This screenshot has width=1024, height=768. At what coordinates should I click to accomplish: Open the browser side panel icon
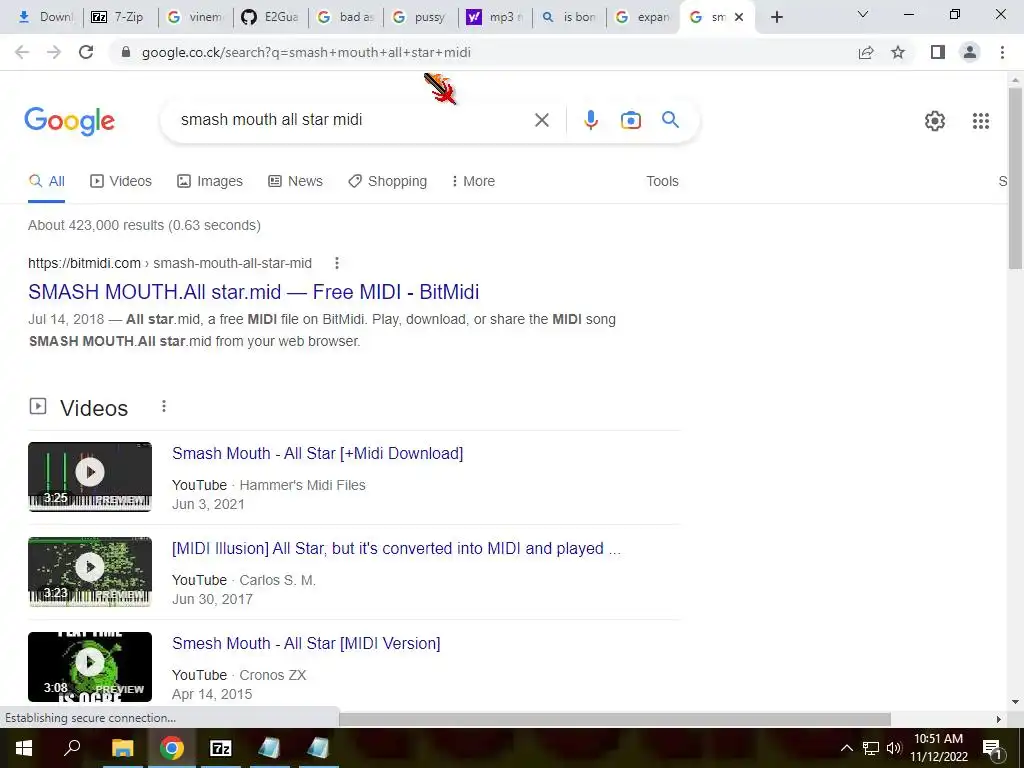938,52
